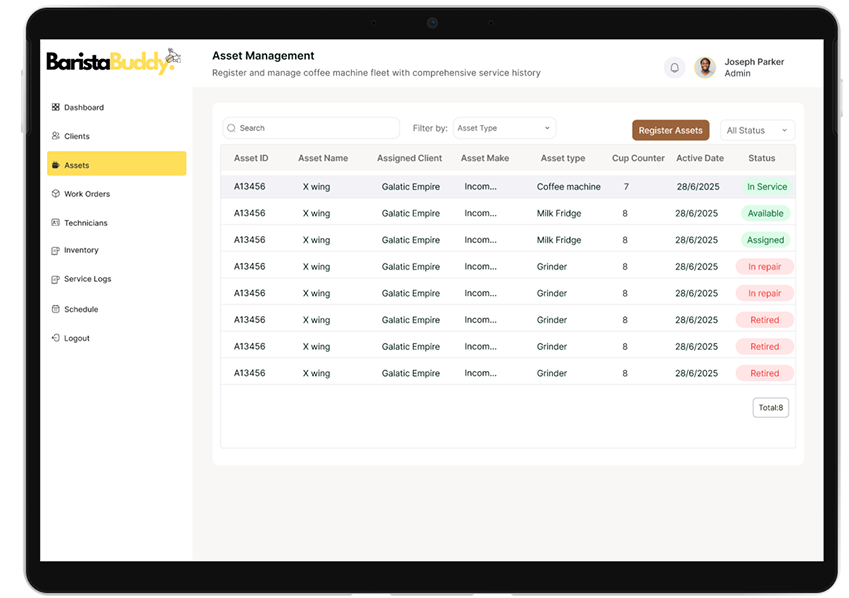The height and width of the screenshot is (598, 849).
Task: Click the In Service status badge
Action: coord(767,187)
